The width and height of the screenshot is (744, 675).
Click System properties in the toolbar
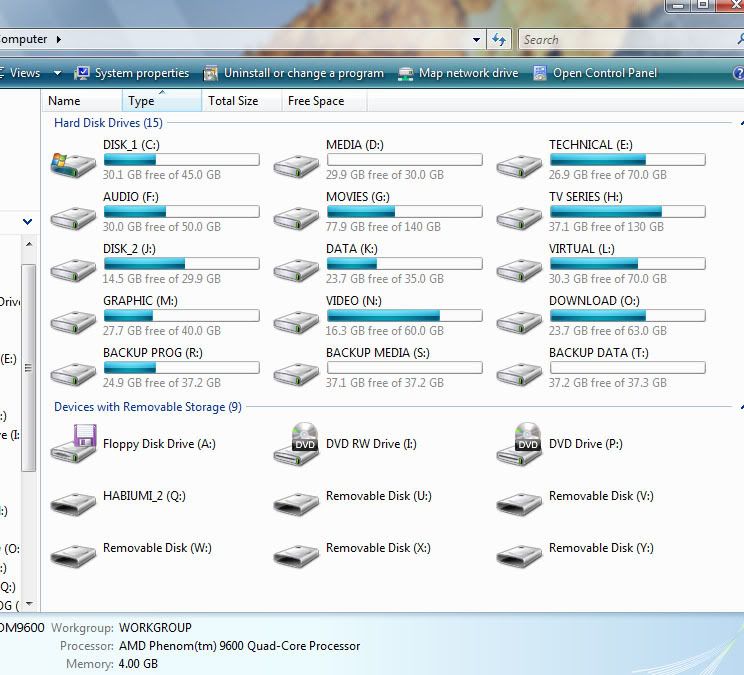(x=131, y=73)
